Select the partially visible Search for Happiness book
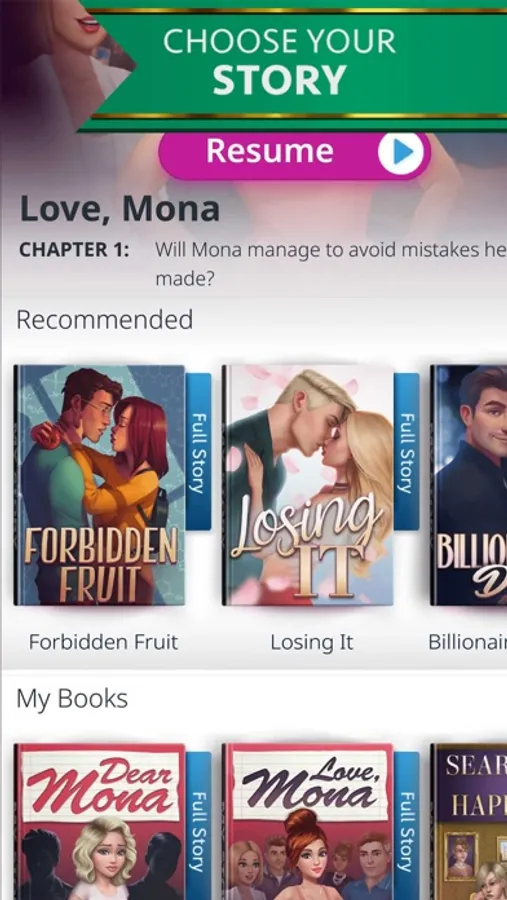The width and height of the screenshot is (507, 900). tap(469, 821)
